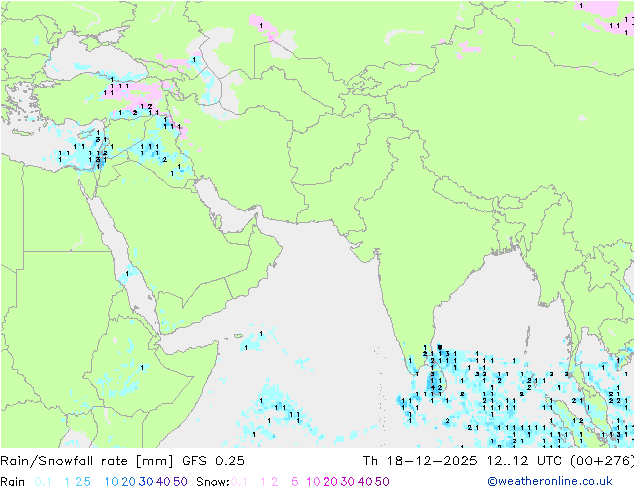Viewport: 634px width, 490px height.
Task: Click the 'GFS 0.25' model label
Action: (x=213, y=461)
